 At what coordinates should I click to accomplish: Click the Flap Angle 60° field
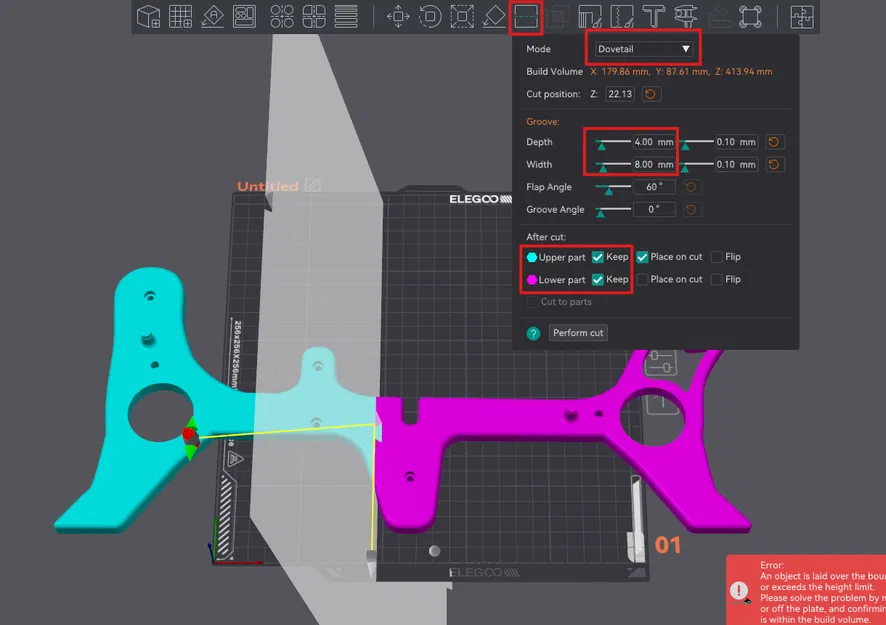tap(653, 187)
